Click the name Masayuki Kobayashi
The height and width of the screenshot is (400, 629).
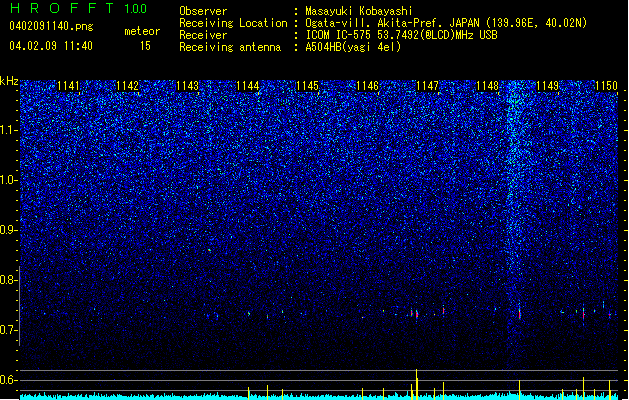pyautogui.click(x=359, y=11)
